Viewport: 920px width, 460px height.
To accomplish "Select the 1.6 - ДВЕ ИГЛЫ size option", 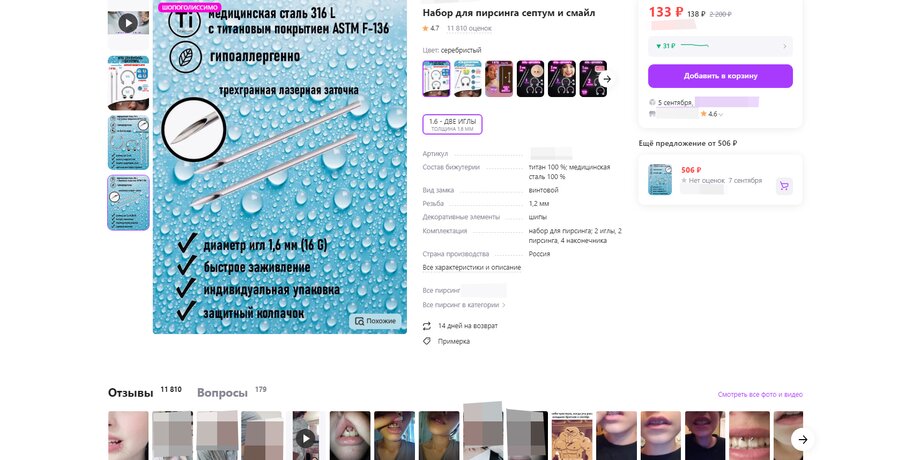I will 452,124.
